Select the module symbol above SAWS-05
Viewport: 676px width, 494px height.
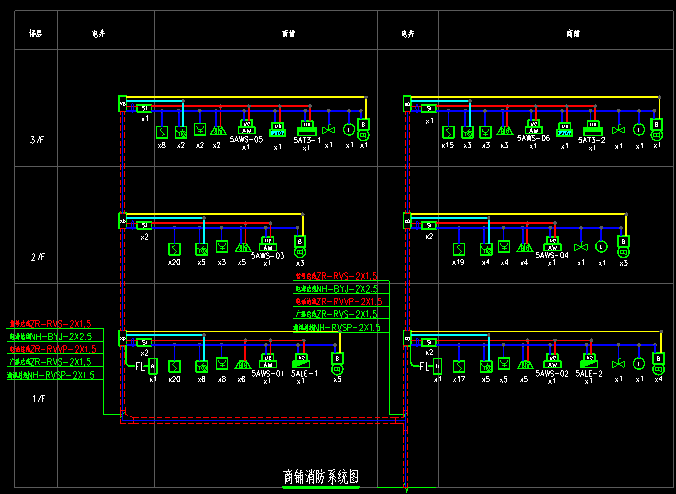[x=247, y=127]
